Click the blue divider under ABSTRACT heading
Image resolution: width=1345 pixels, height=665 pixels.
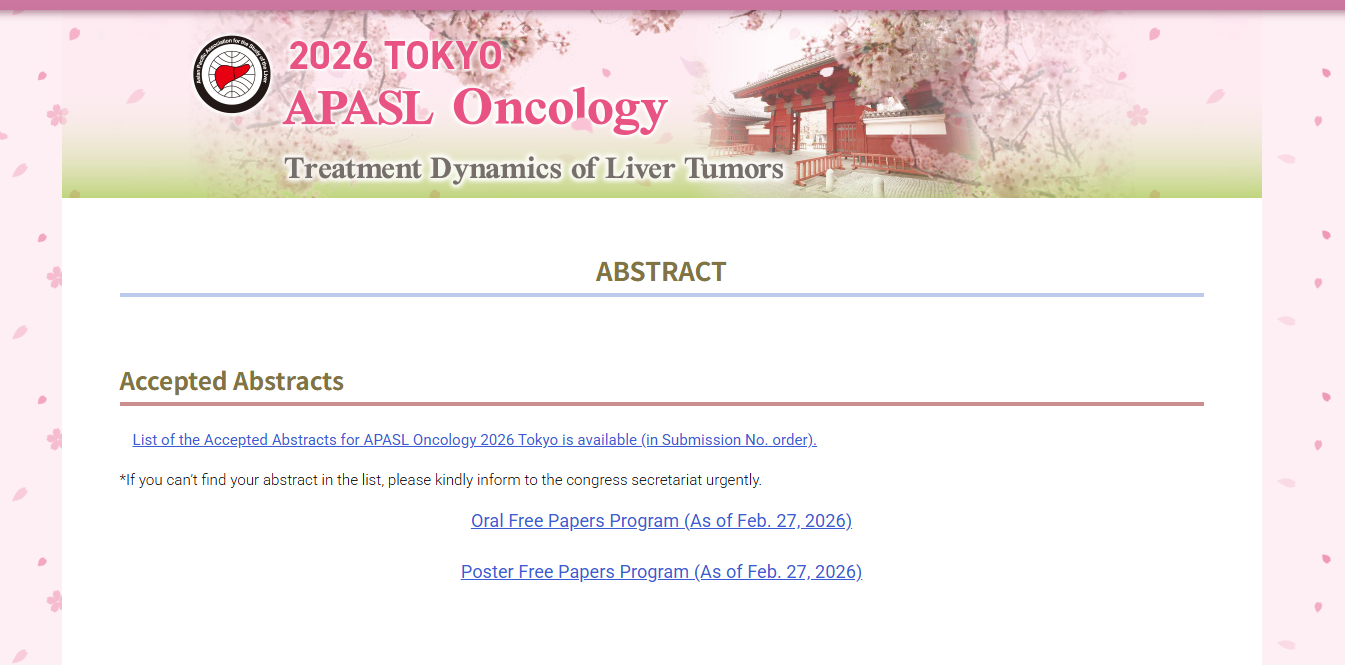(x=661, y=295)
